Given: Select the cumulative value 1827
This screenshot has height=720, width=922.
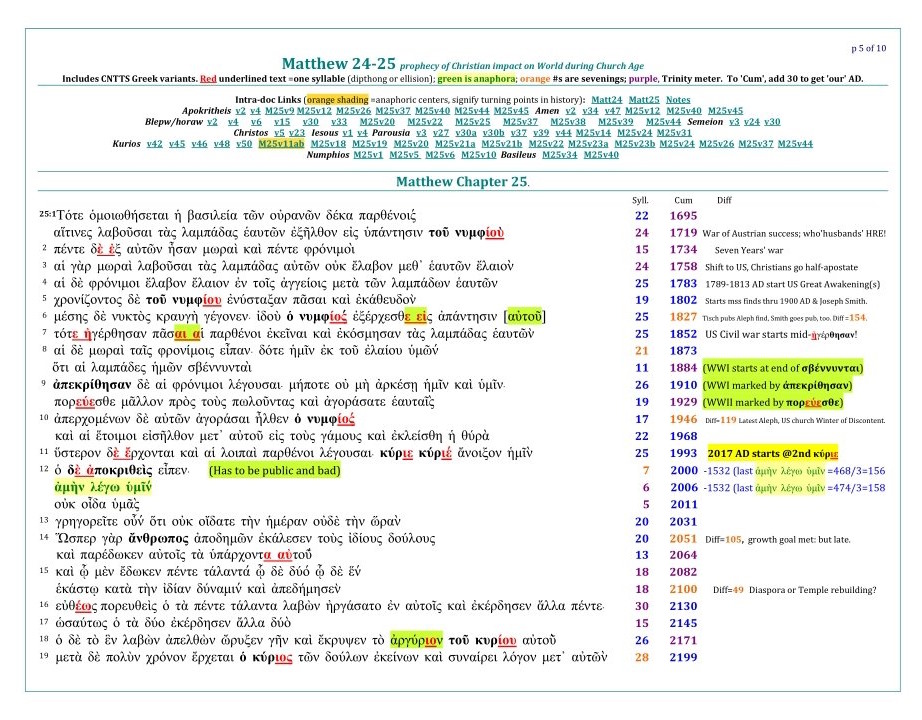Looking at the screenshot, I should (683, 317).
